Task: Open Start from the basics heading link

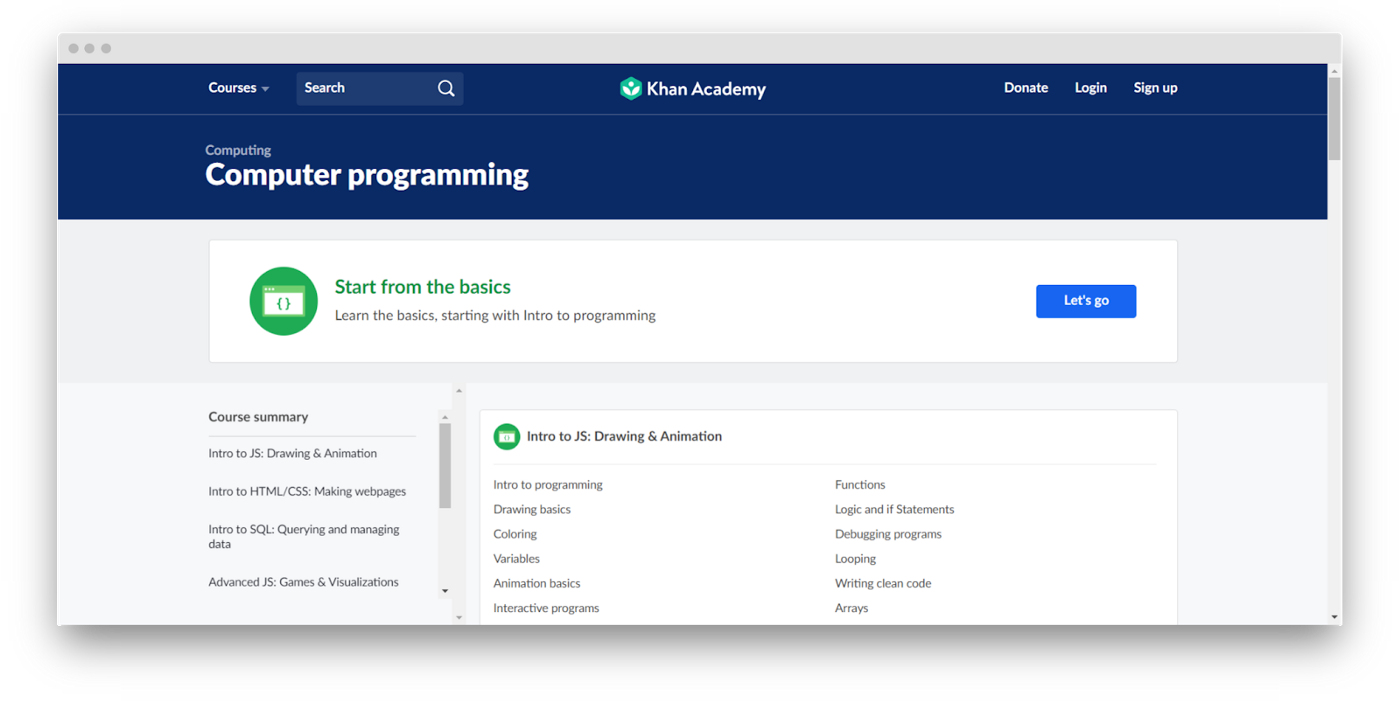Action: click(x=422, y=287)
